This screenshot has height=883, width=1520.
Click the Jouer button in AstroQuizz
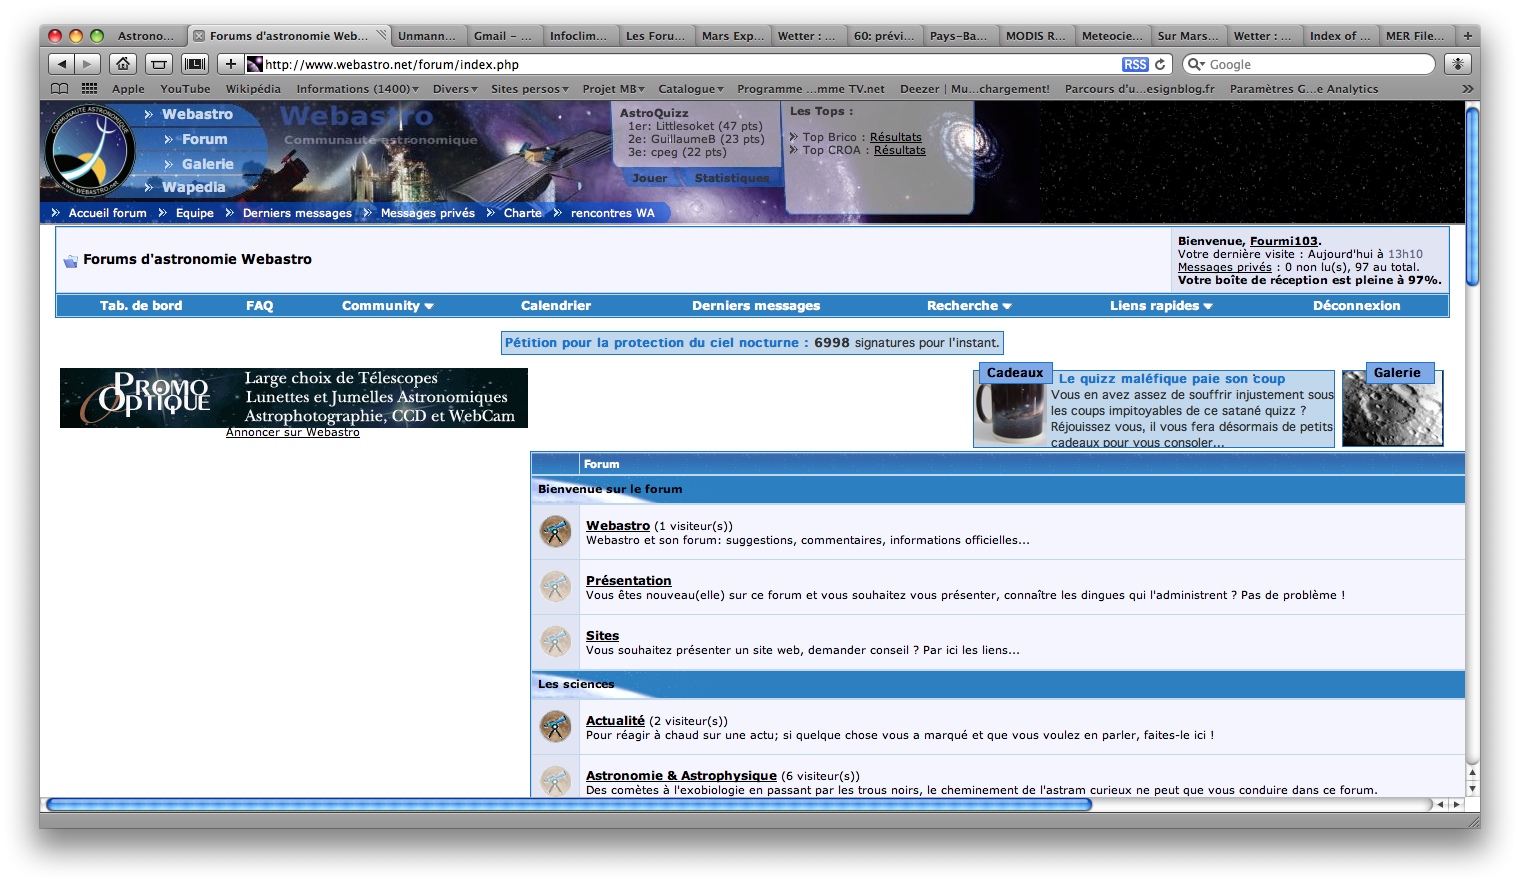649,178
